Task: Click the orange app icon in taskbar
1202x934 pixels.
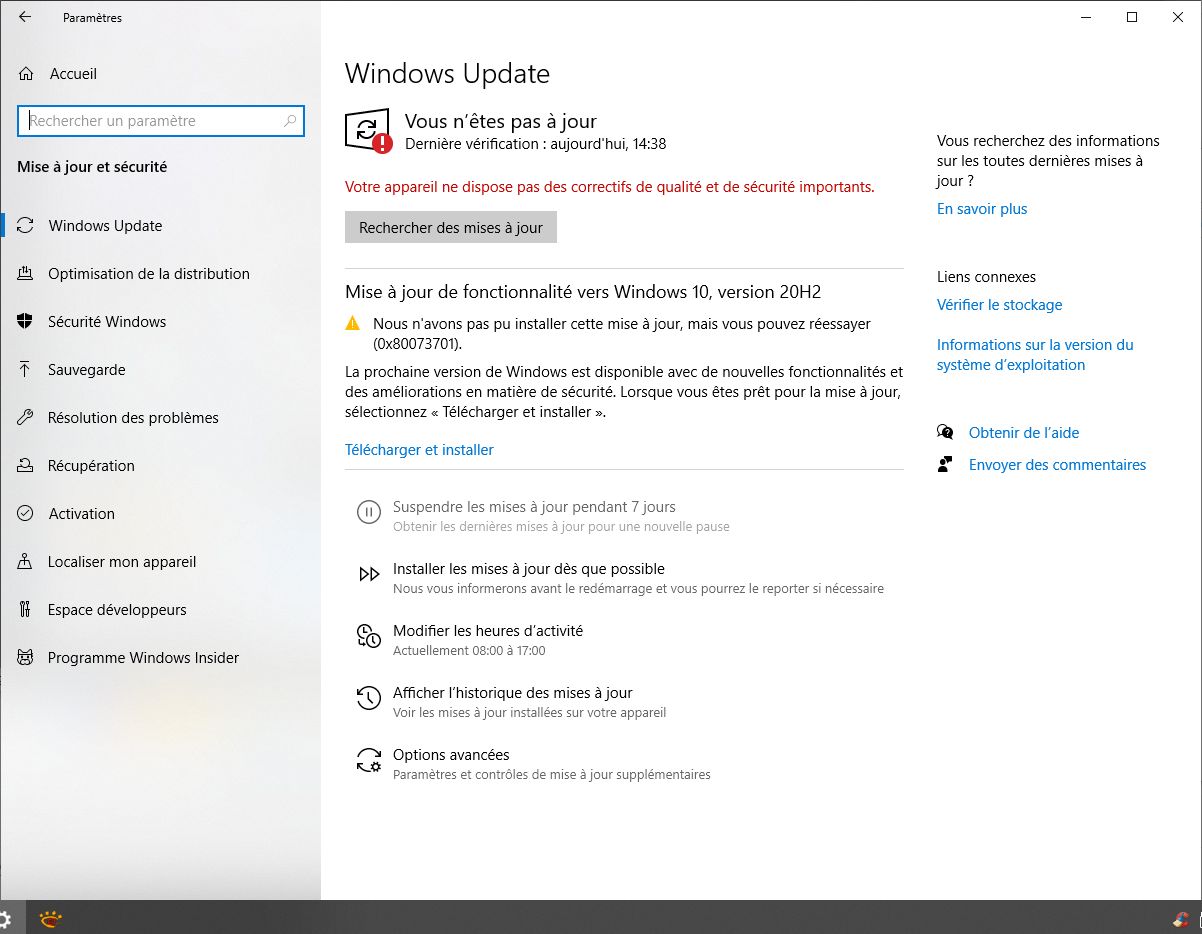Action: pyautogui.click(x=50, y=918)
